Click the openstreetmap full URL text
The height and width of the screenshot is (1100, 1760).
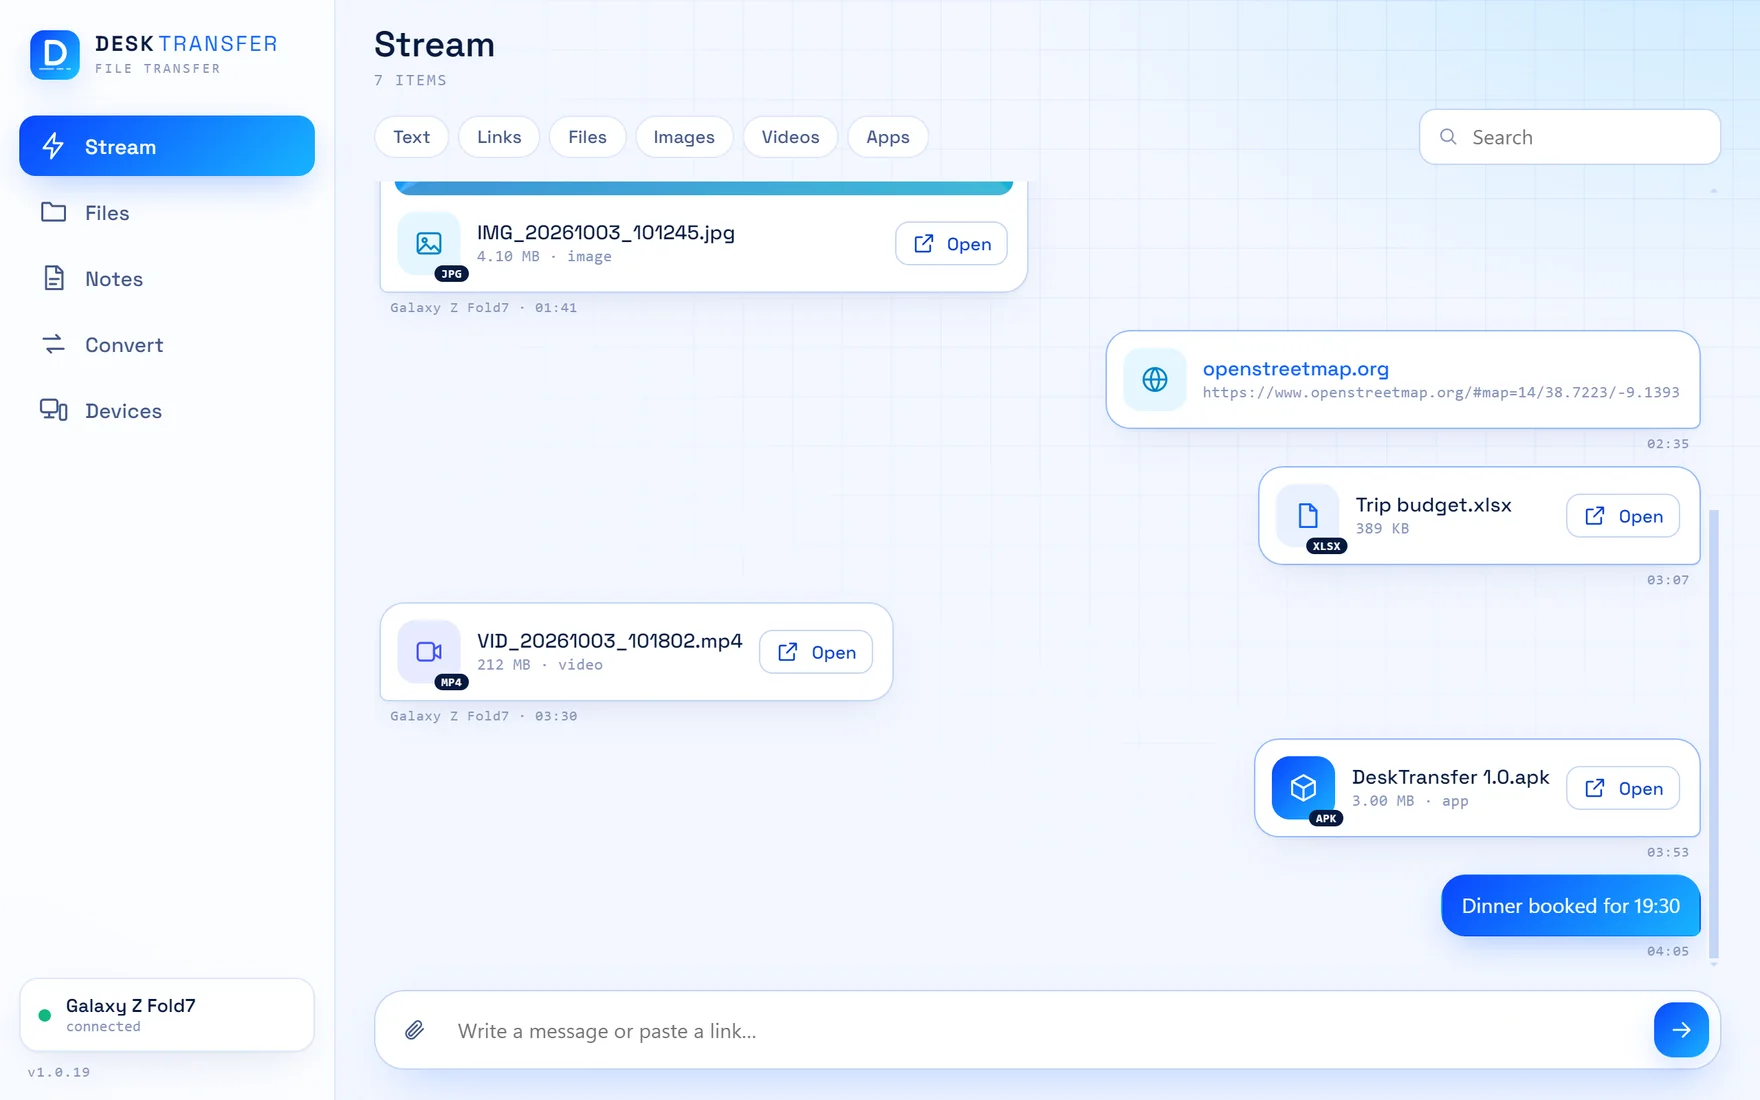click(1441, 393)
